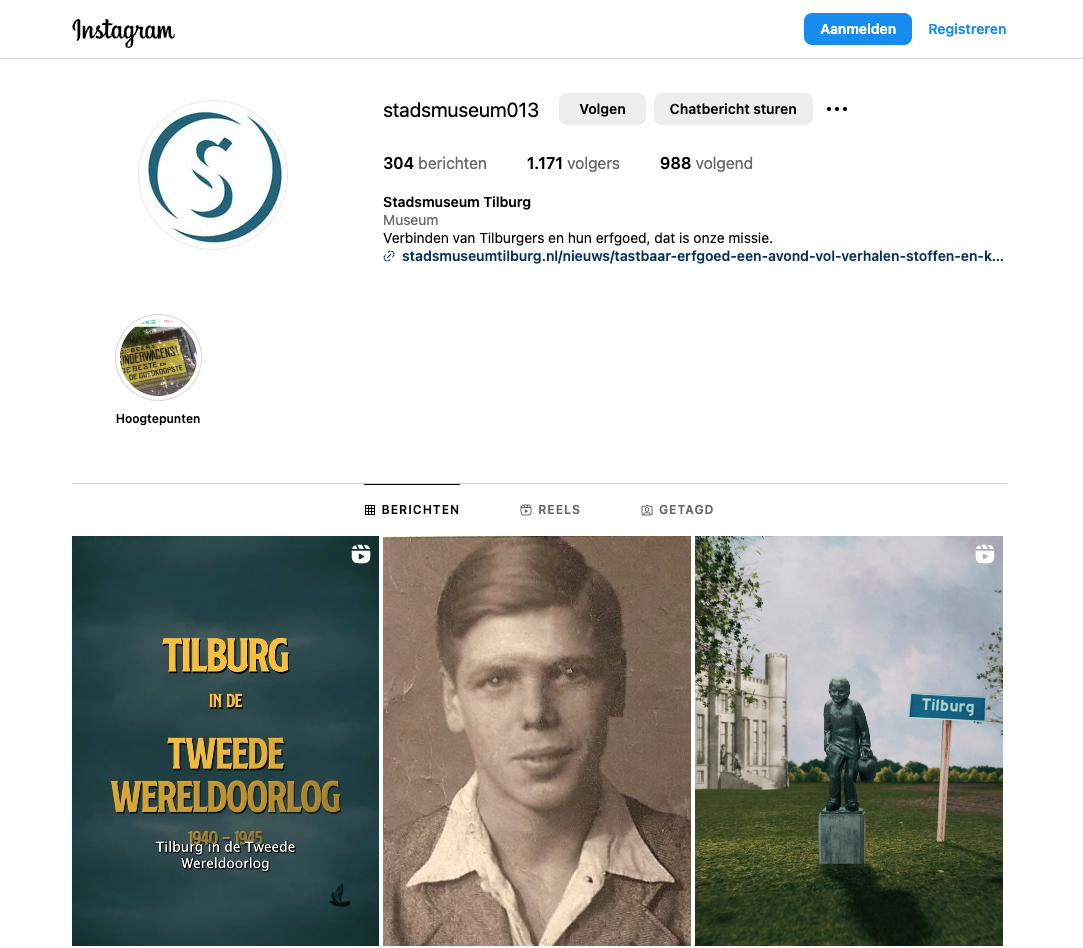Click reel icon on Tilburg statue post

[984, 554]
